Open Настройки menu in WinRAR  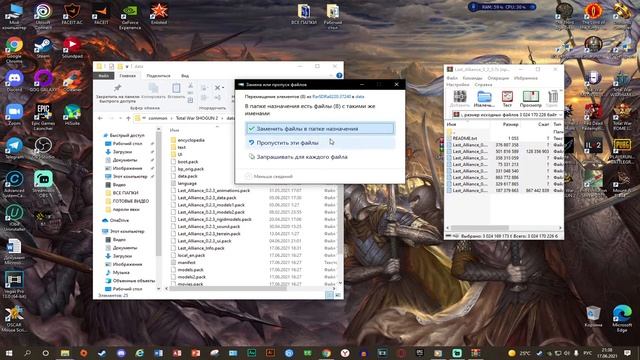458,84
